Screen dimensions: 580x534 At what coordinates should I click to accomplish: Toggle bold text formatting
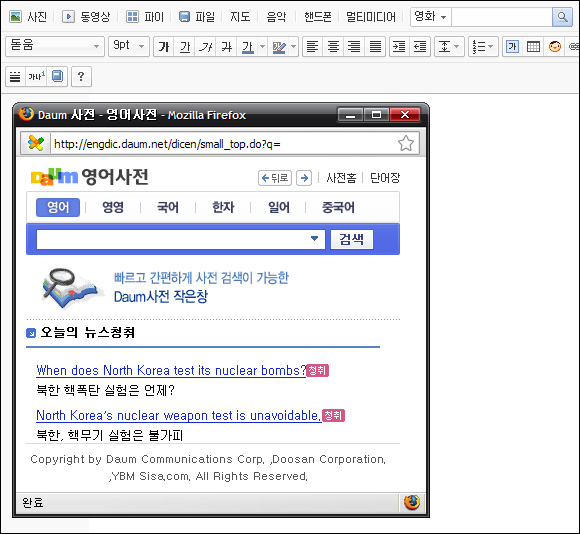[164, 47]
